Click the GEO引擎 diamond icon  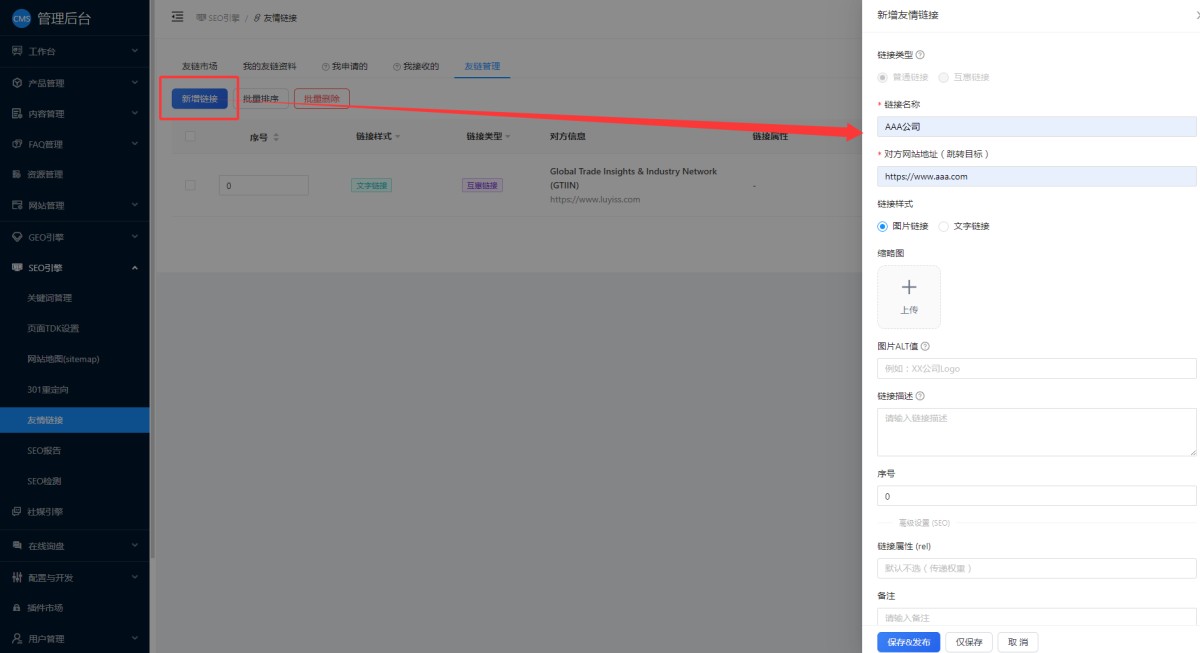(x=17, y=237)
